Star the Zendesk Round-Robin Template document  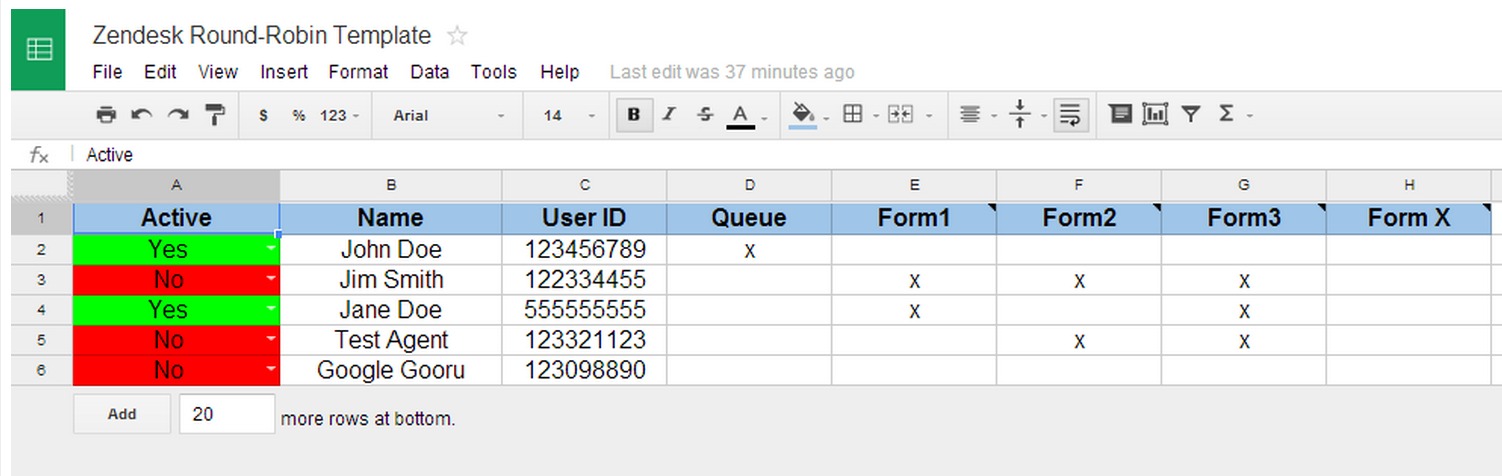(457, 36)
